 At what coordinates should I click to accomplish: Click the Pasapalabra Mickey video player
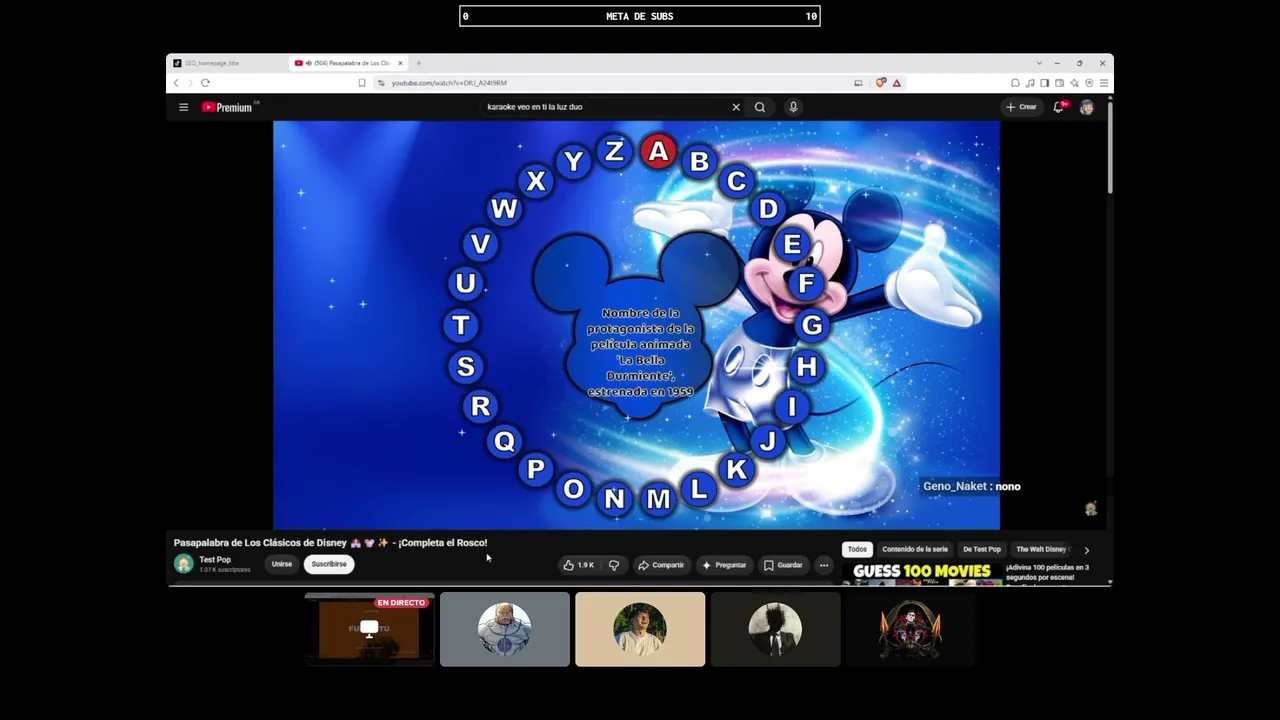636,325
